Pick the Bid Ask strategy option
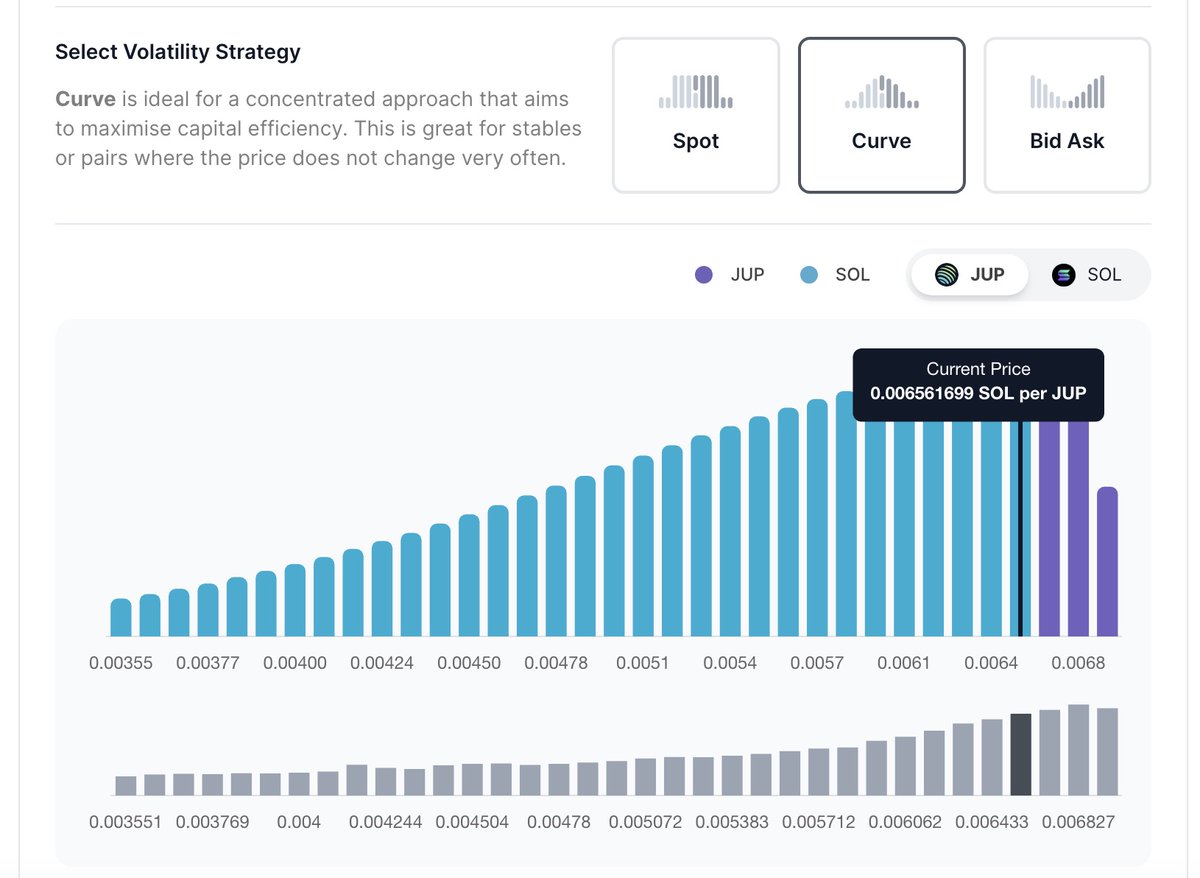This screenshot has width=1200, height=878. [1067, 115]
